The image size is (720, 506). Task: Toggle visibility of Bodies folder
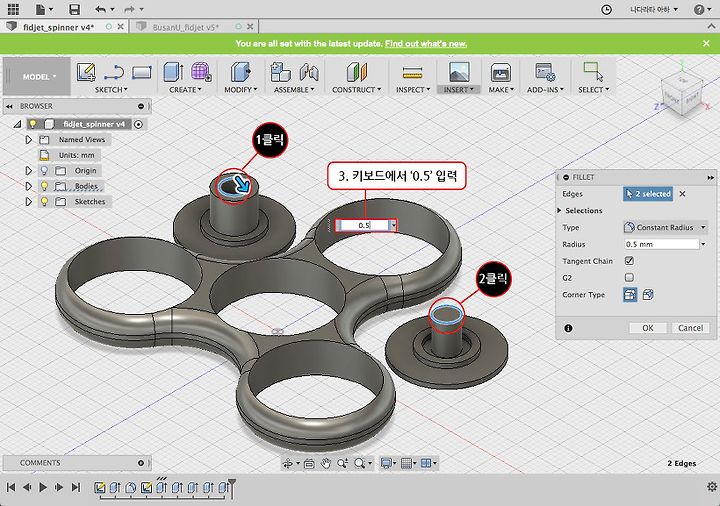[x=44, y=186]
